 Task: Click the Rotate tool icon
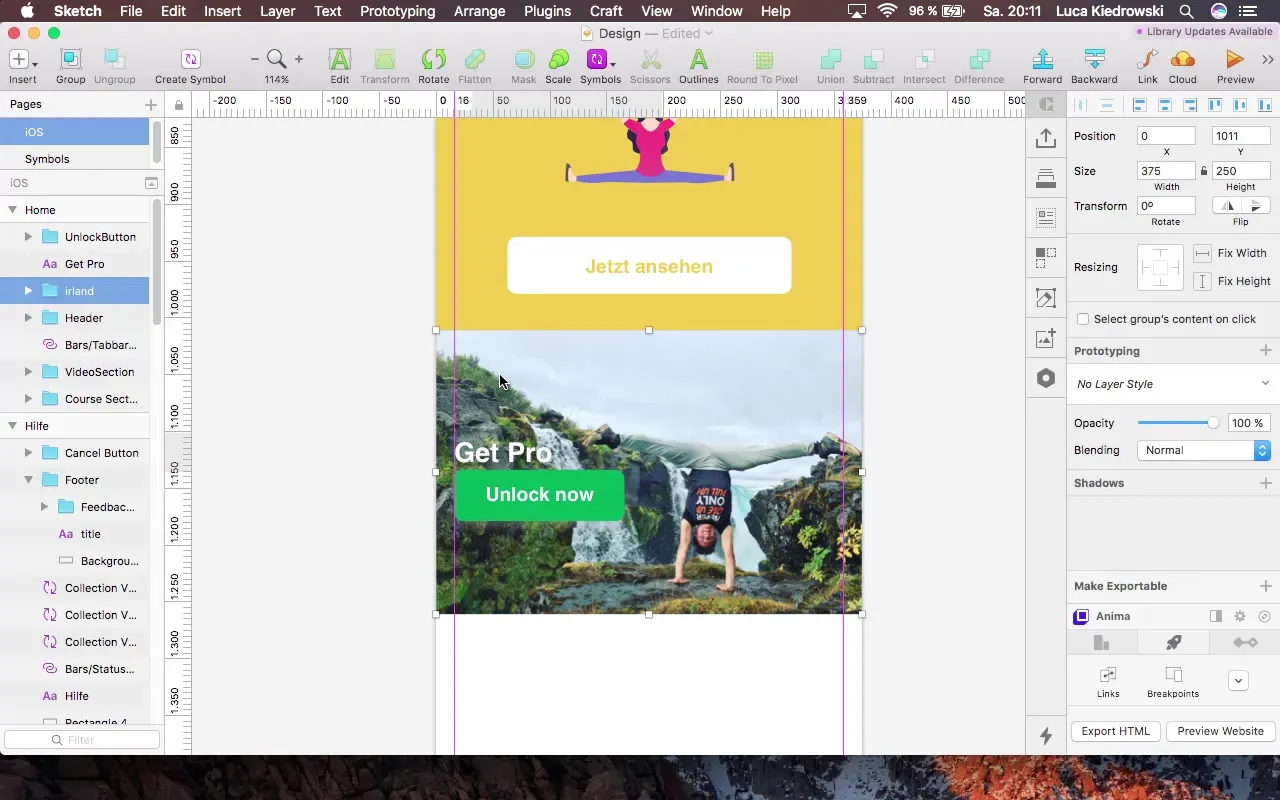(x=433, y=60)
